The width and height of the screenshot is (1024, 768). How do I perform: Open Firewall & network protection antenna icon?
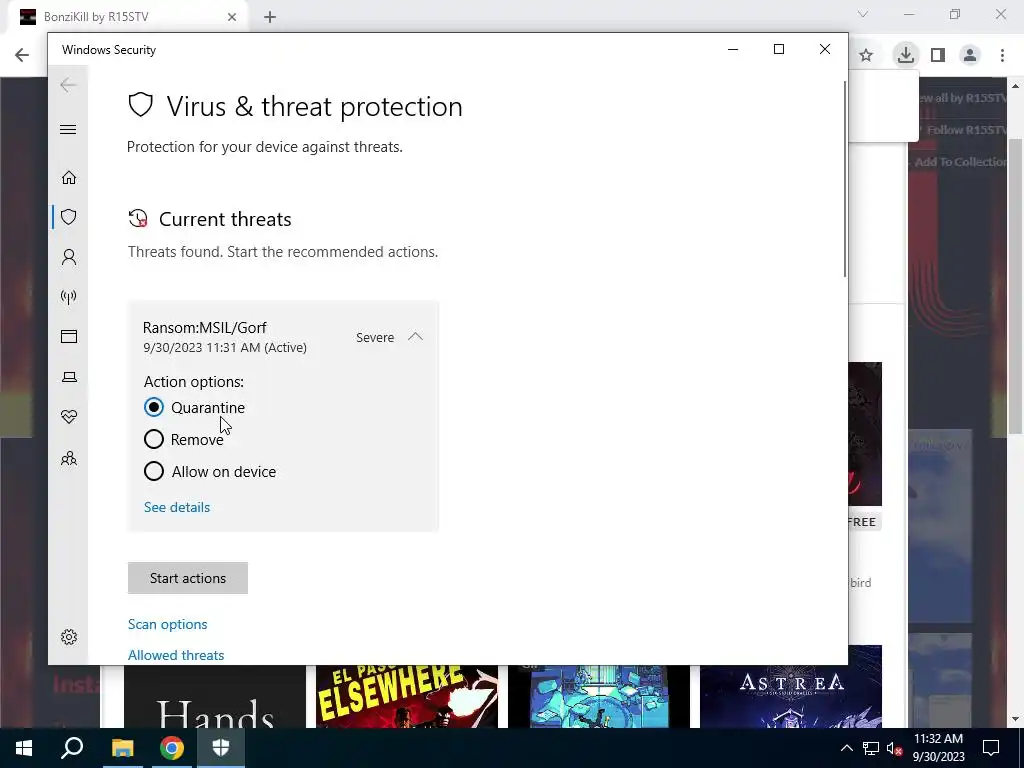coord(69,297)
